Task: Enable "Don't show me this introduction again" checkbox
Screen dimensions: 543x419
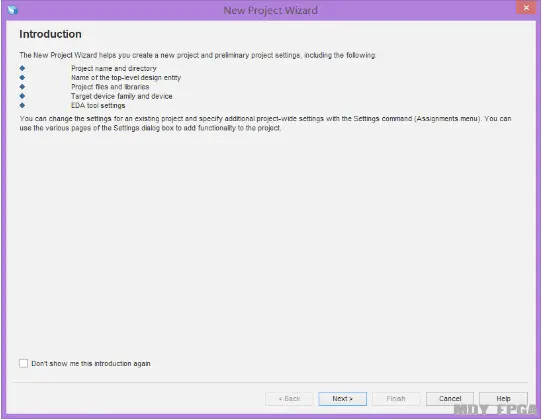Action: coord(24,363)
